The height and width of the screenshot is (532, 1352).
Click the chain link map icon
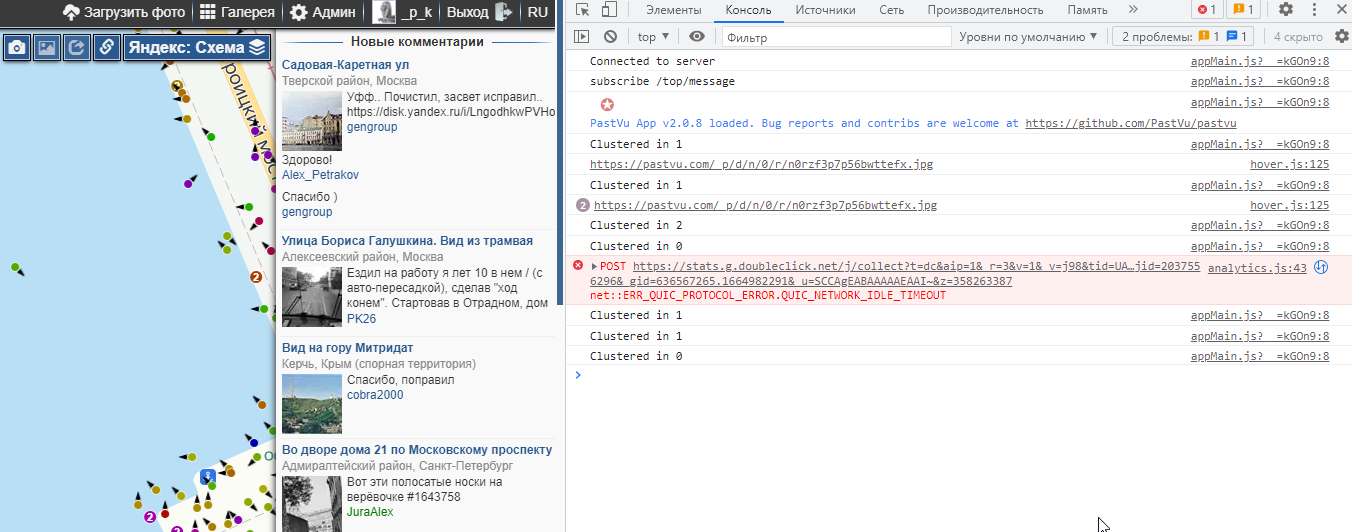107,47
